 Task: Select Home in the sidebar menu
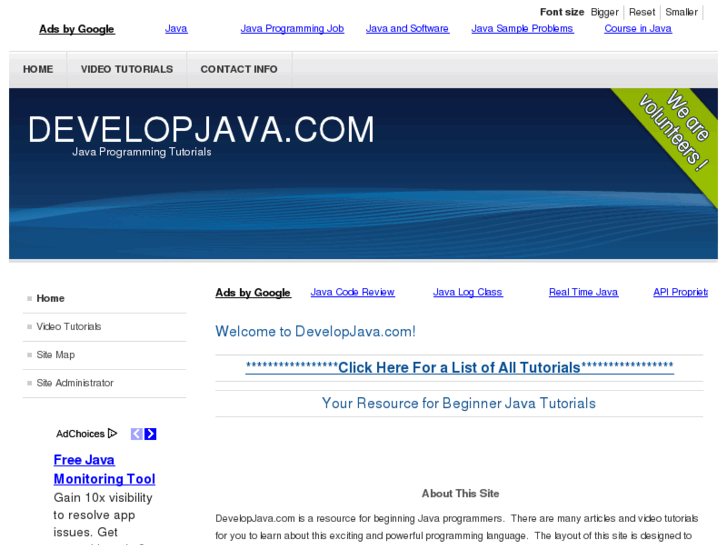[51, 298]
